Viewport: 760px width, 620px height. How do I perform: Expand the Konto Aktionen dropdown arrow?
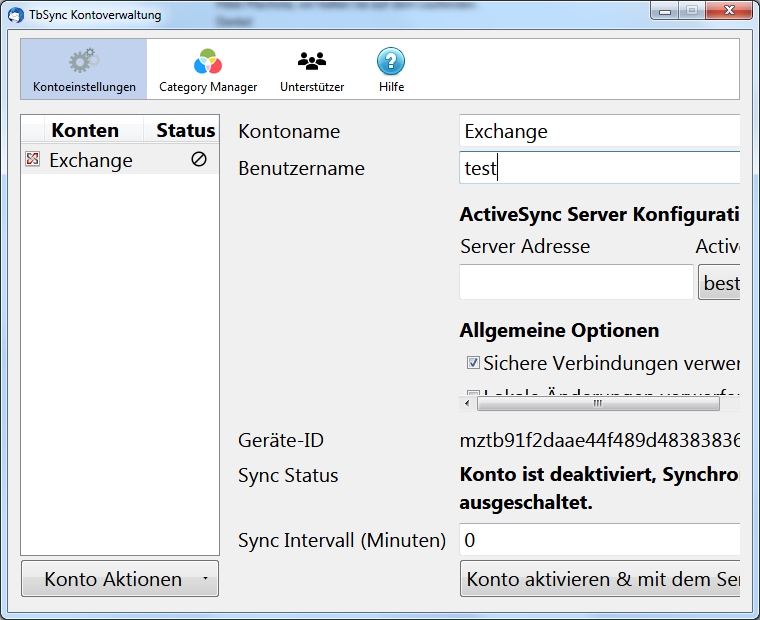tap(204, 579)
